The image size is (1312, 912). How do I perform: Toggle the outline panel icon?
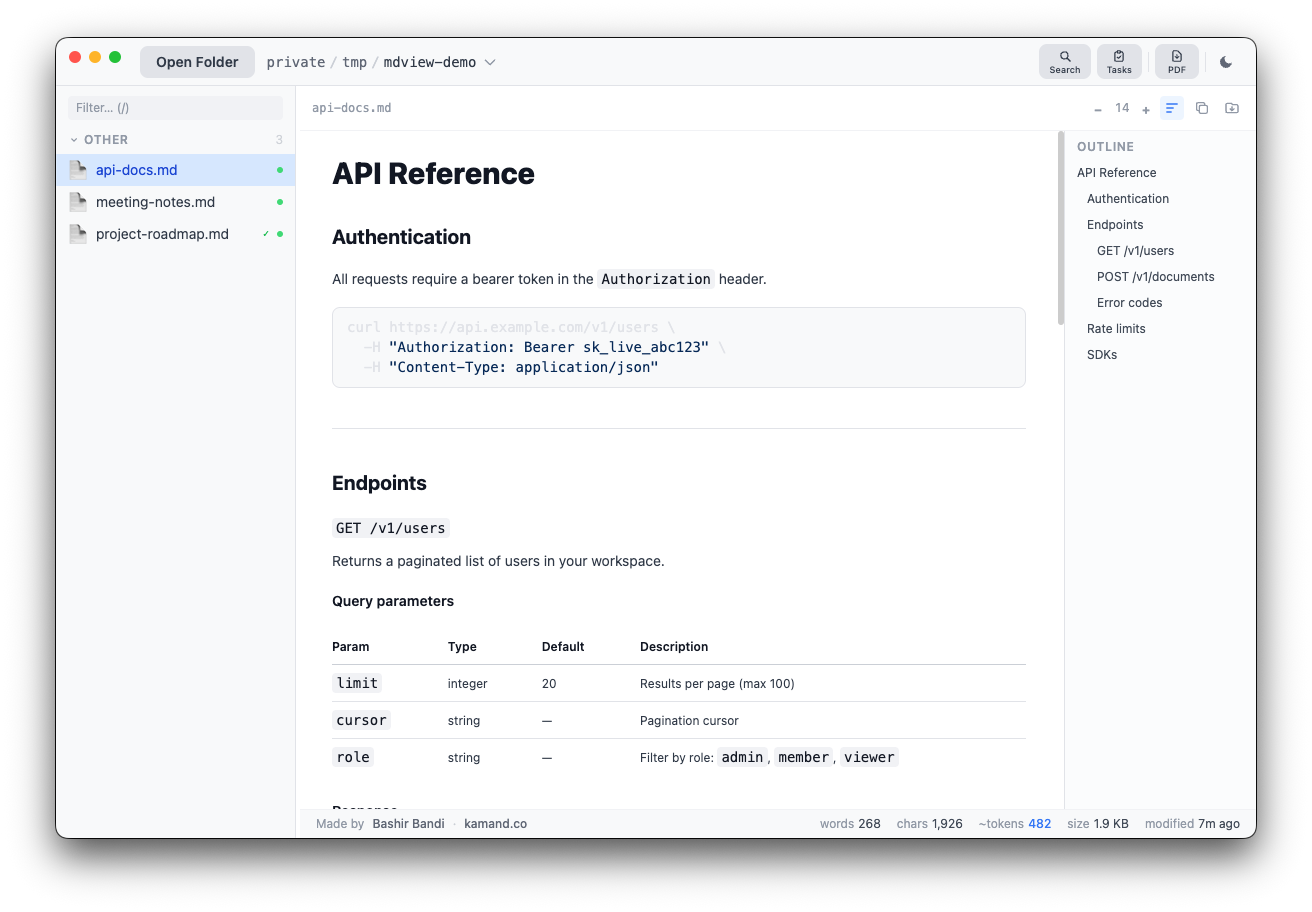(x=1172, y=108)
